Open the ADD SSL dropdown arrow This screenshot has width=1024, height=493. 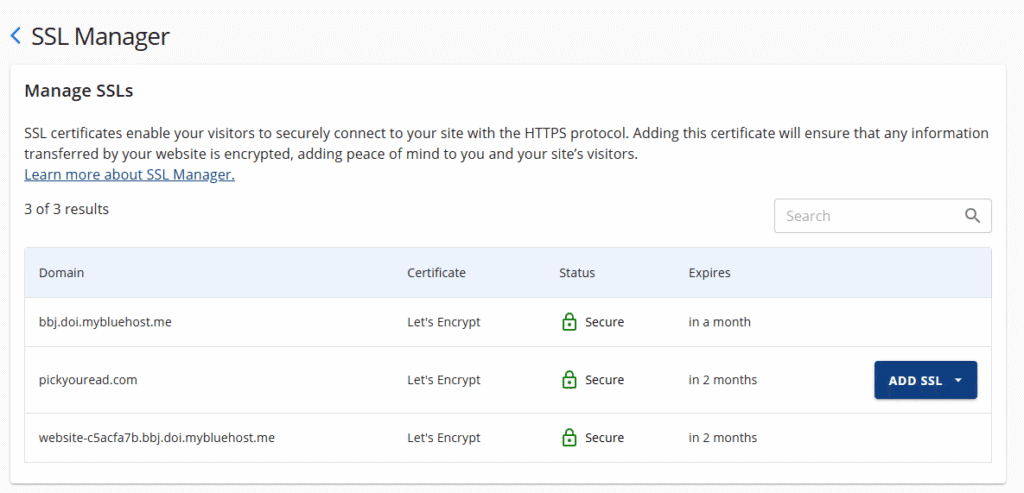coord(958,381)
